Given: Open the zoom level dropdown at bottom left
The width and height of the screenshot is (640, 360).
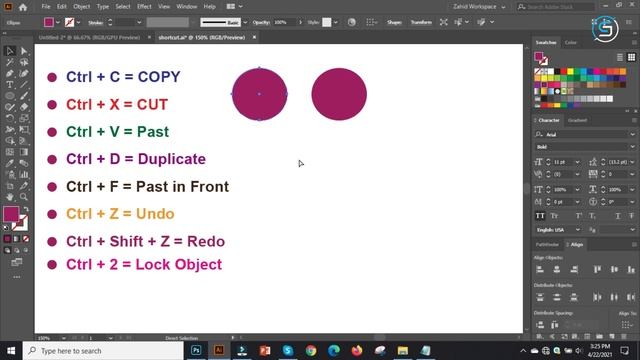Looking at the screenshot, I should (64, 338).
